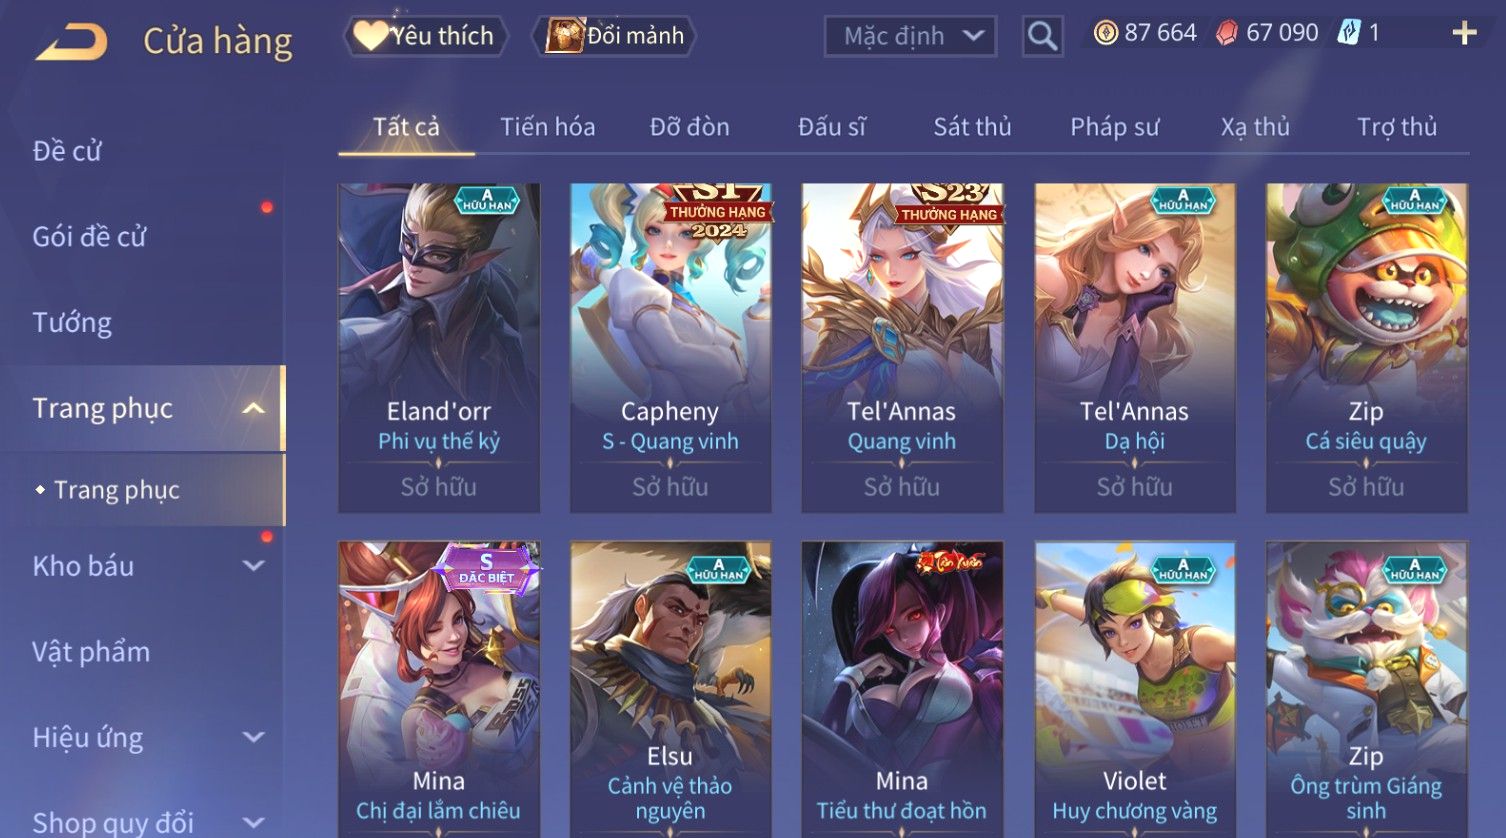Open Eland'orr Phi vụ thế kỷ skin
Image resolution: width=1506 pixels, height=838 pixels.
(439, 347)
